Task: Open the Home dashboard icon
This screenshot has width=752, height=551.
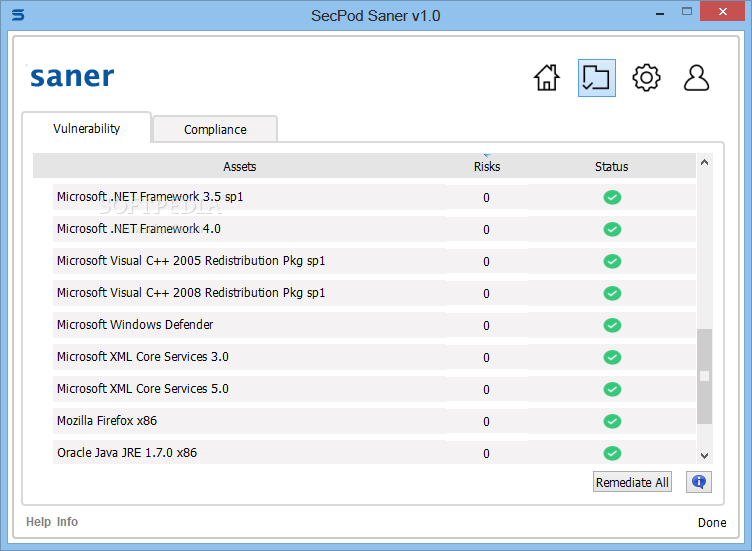Action: [x=547, y=78]
